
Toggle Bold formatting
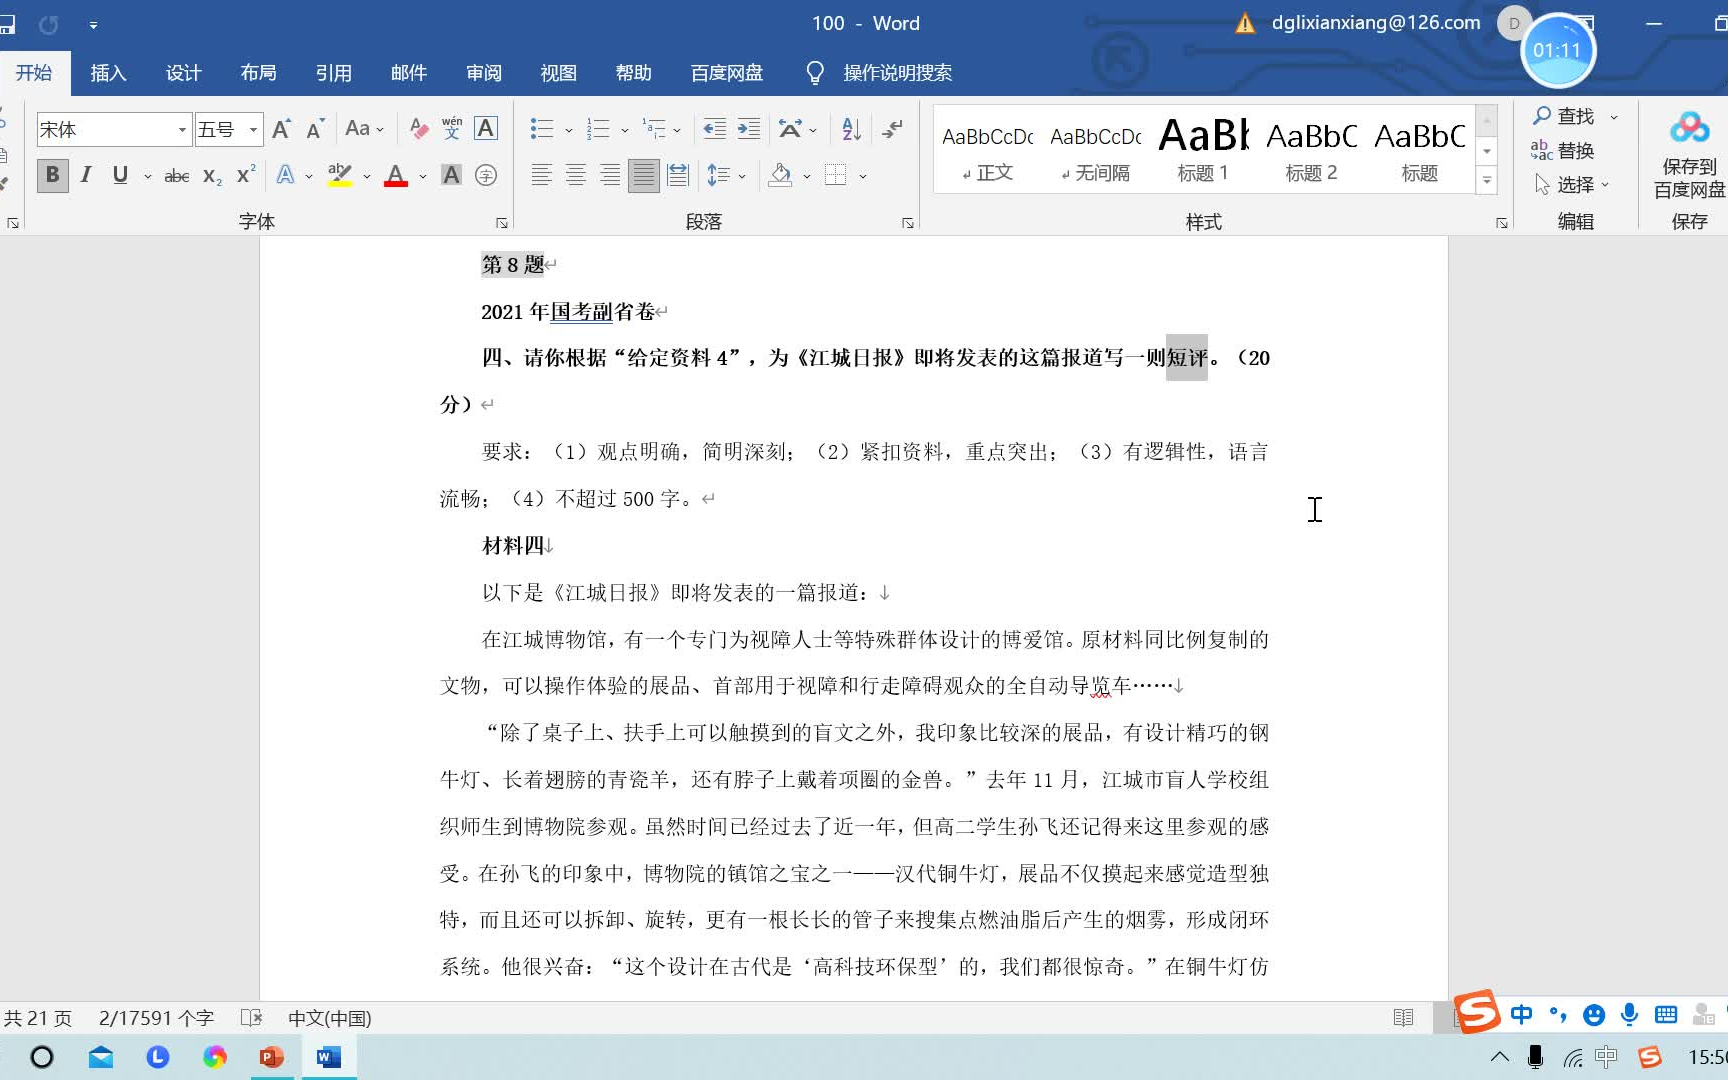click(53, 176)
